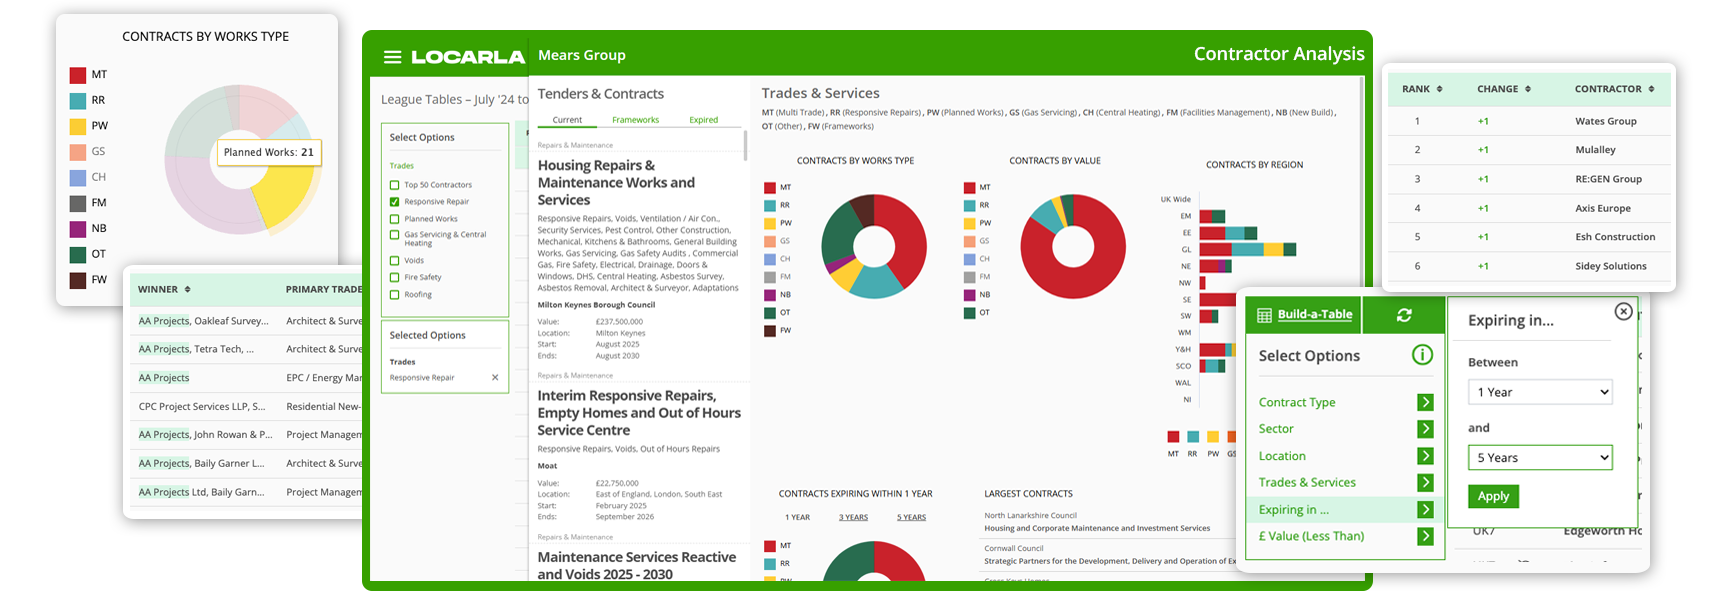The image size is (1721, 603).
Task: Remove the Responsive Repair selected option
Action: (x=495, y=378)
